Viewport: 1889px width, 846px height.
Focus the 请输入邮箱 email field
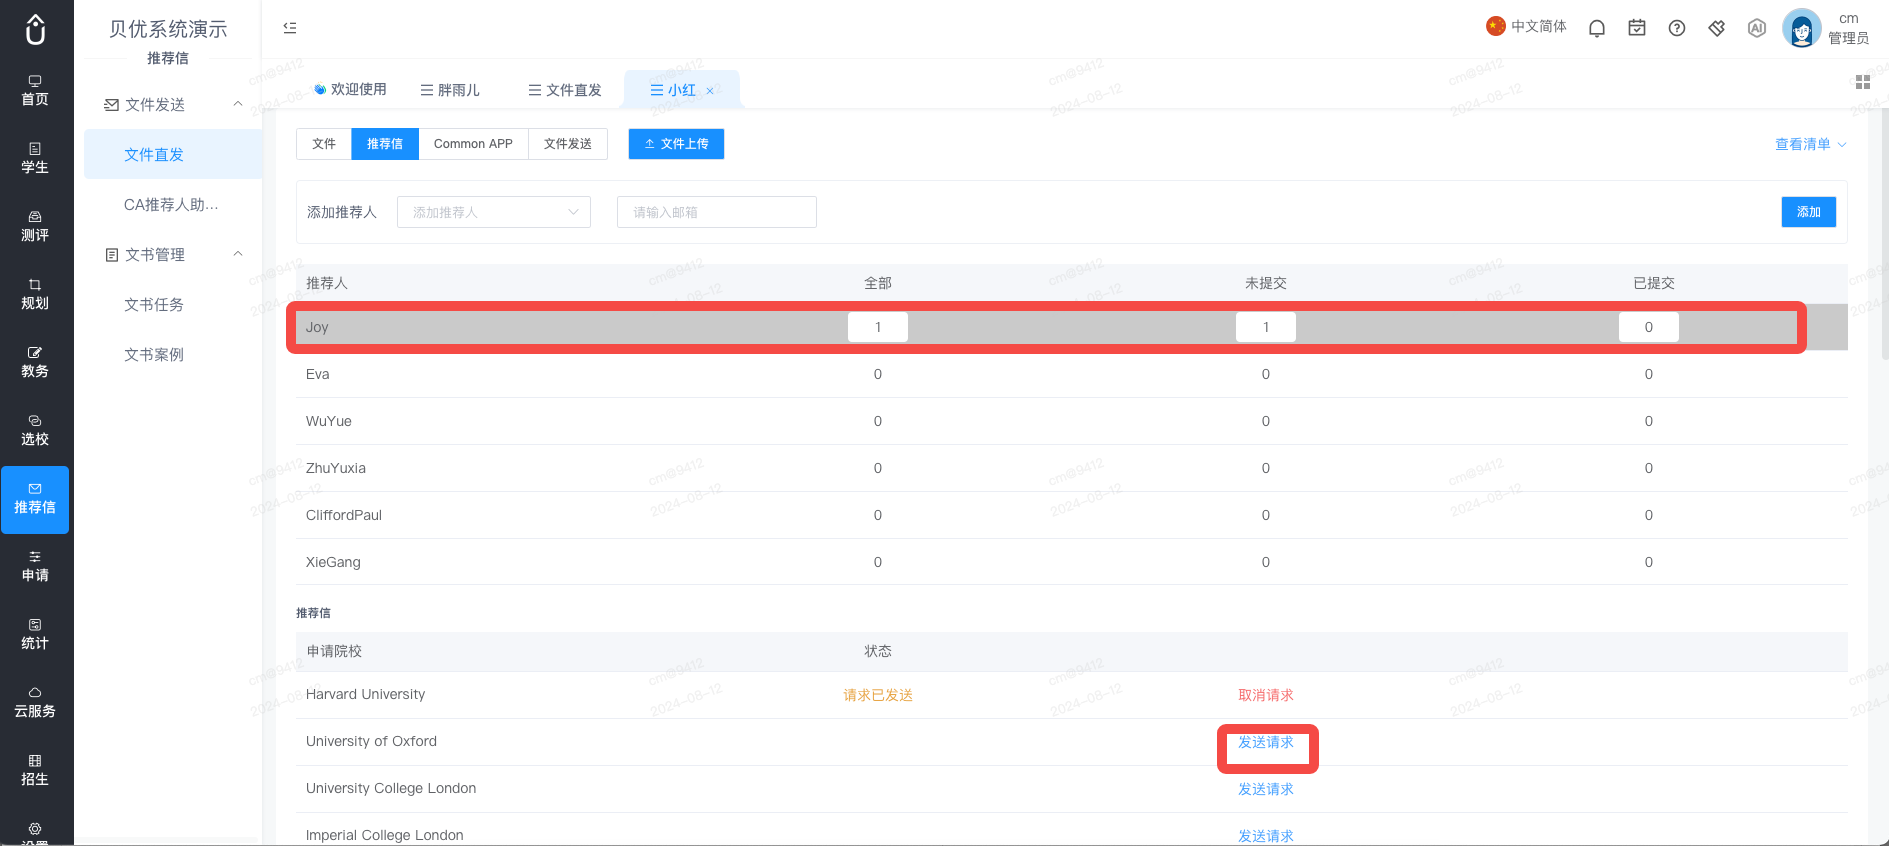[717, 212]
